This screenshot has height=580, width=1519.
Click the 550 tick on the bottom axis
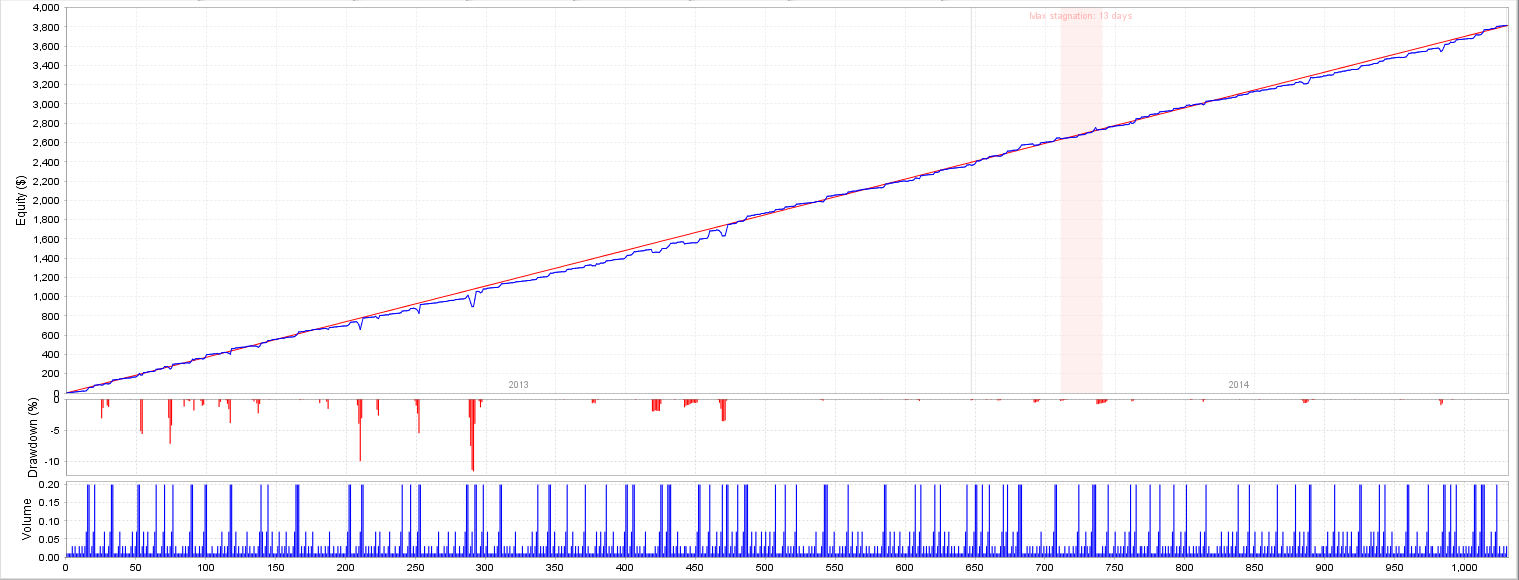835,569
